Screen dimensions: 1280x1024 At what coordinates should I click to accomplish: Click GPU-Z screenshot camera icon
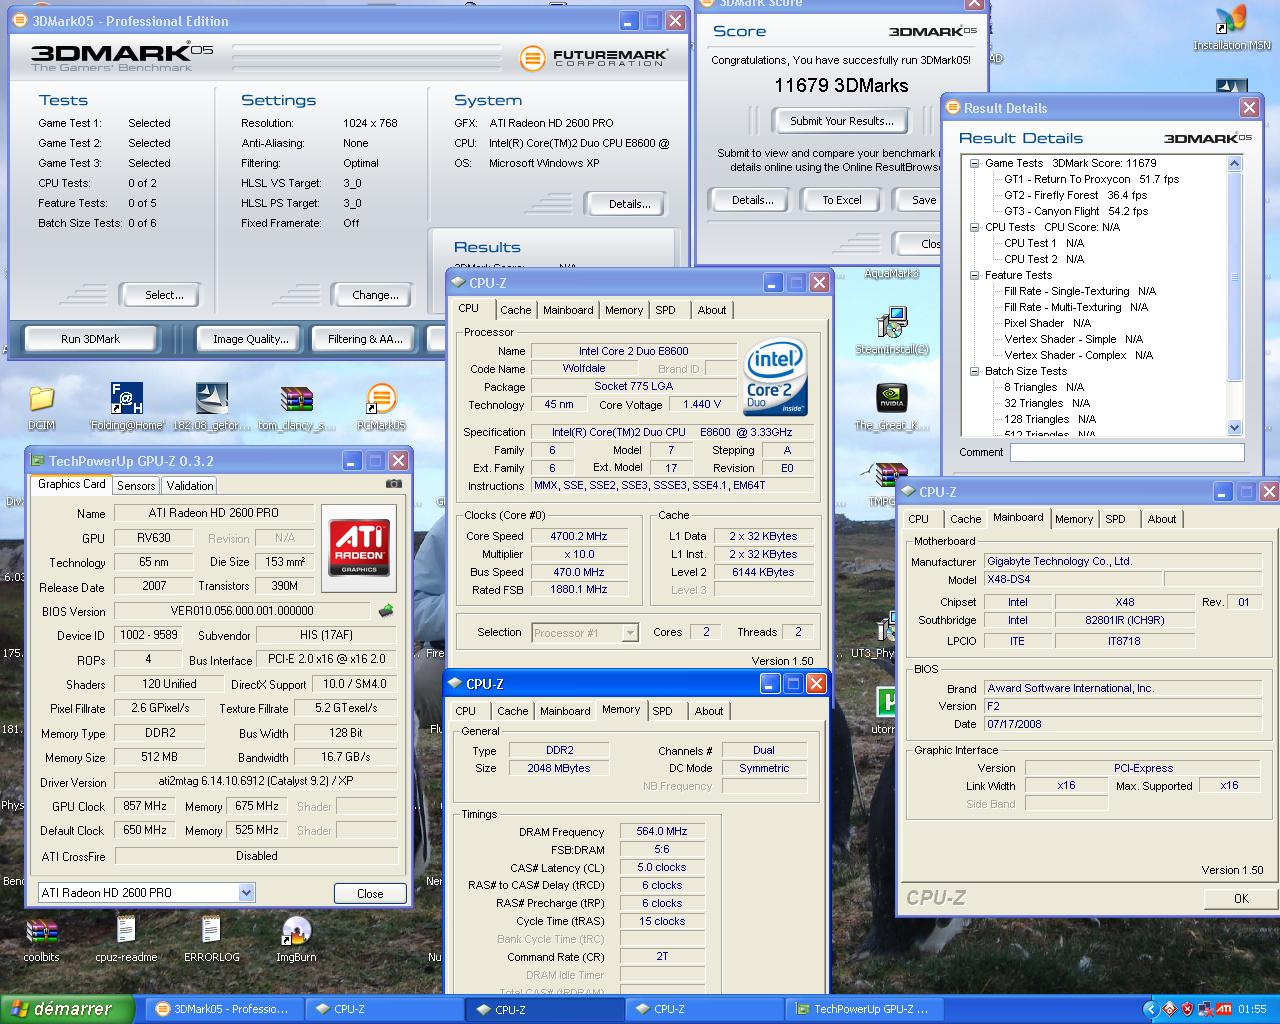(x=393, y=484)
